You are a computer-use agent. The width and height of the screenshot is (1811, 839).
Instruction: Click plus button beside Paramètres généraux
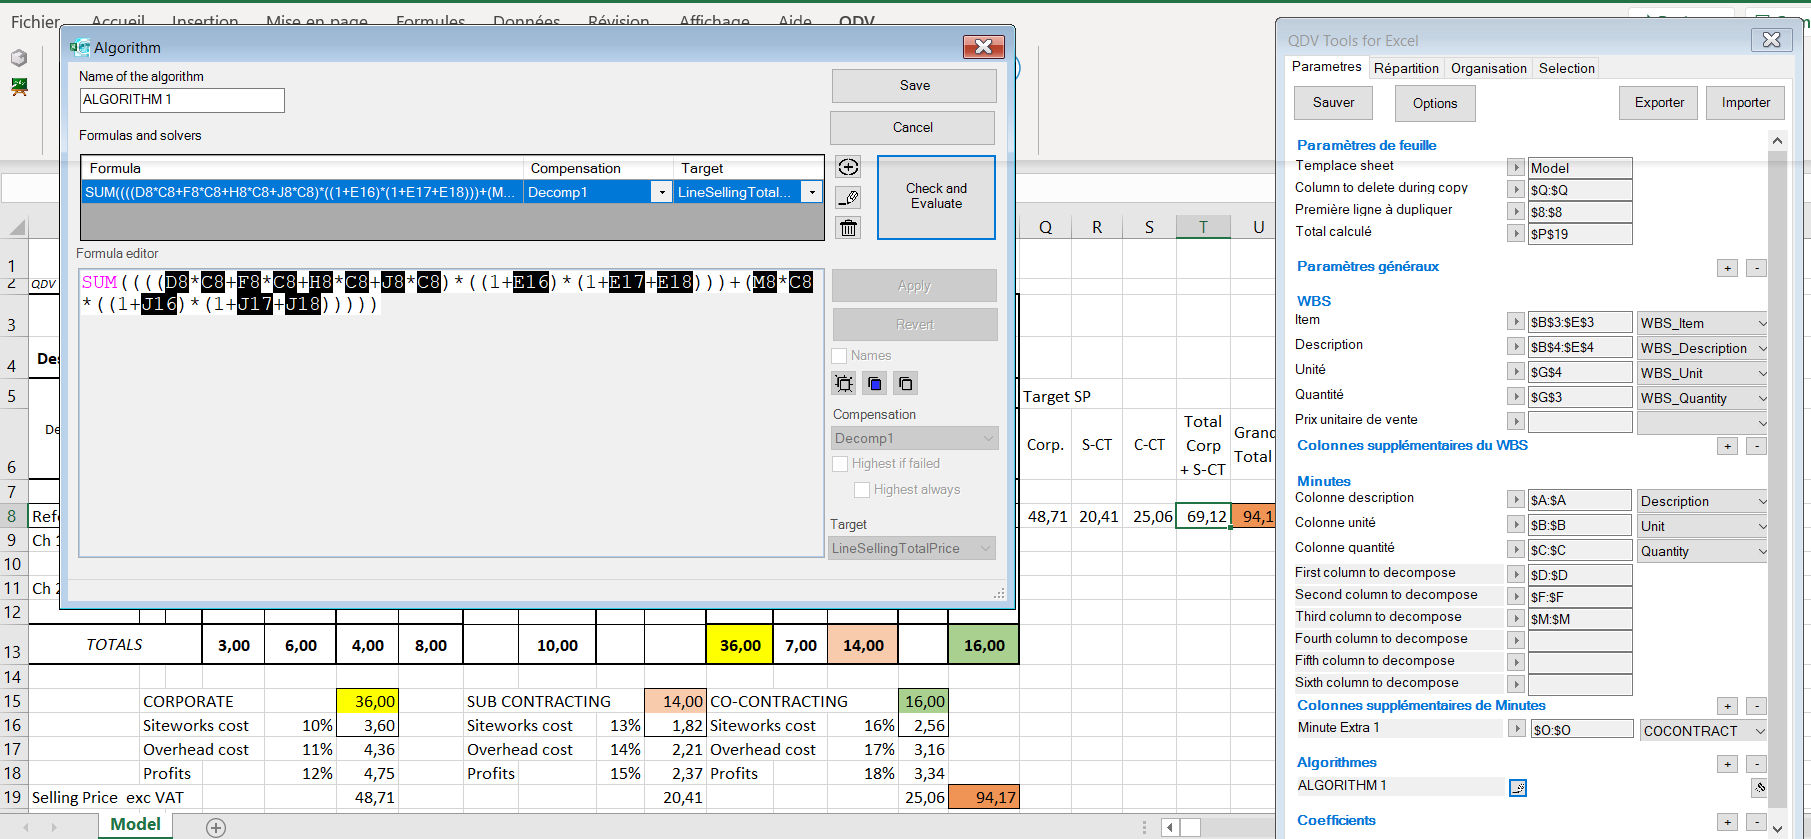click(1727, 268)
